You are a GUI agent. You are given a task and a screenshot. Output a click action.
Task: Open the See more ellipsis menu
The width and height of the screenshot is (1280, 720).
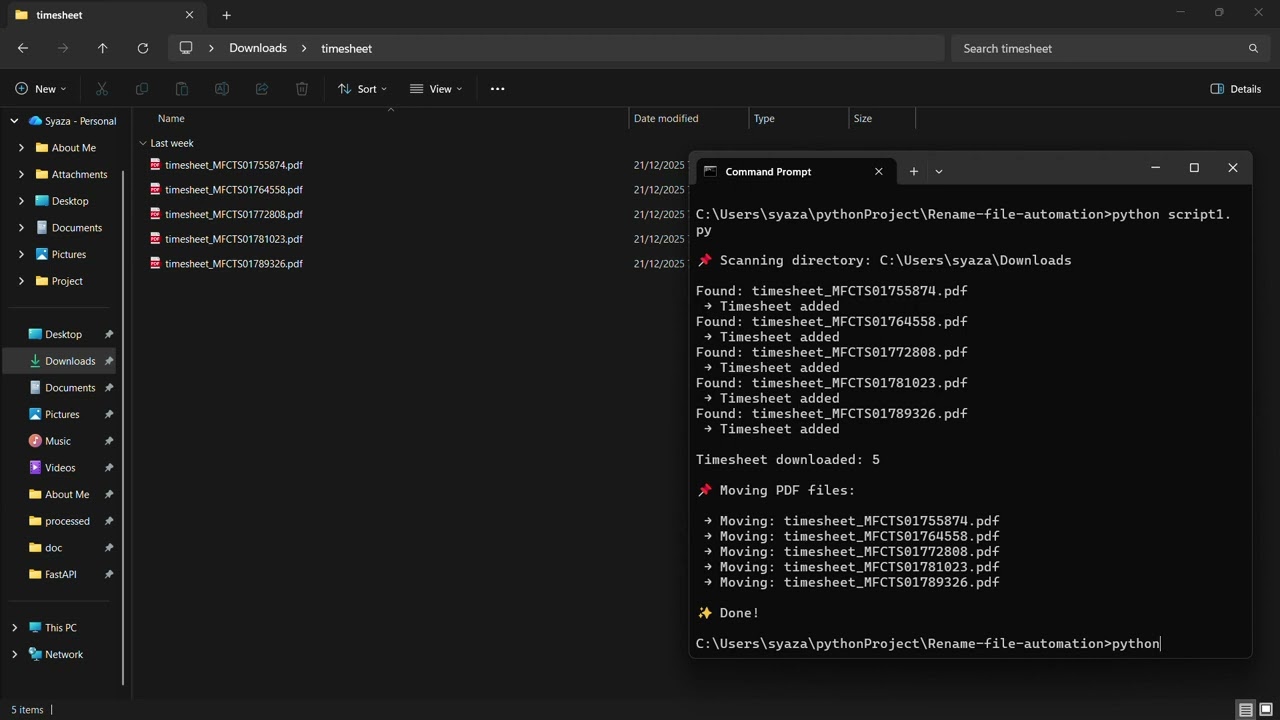(x=497, y=89)
